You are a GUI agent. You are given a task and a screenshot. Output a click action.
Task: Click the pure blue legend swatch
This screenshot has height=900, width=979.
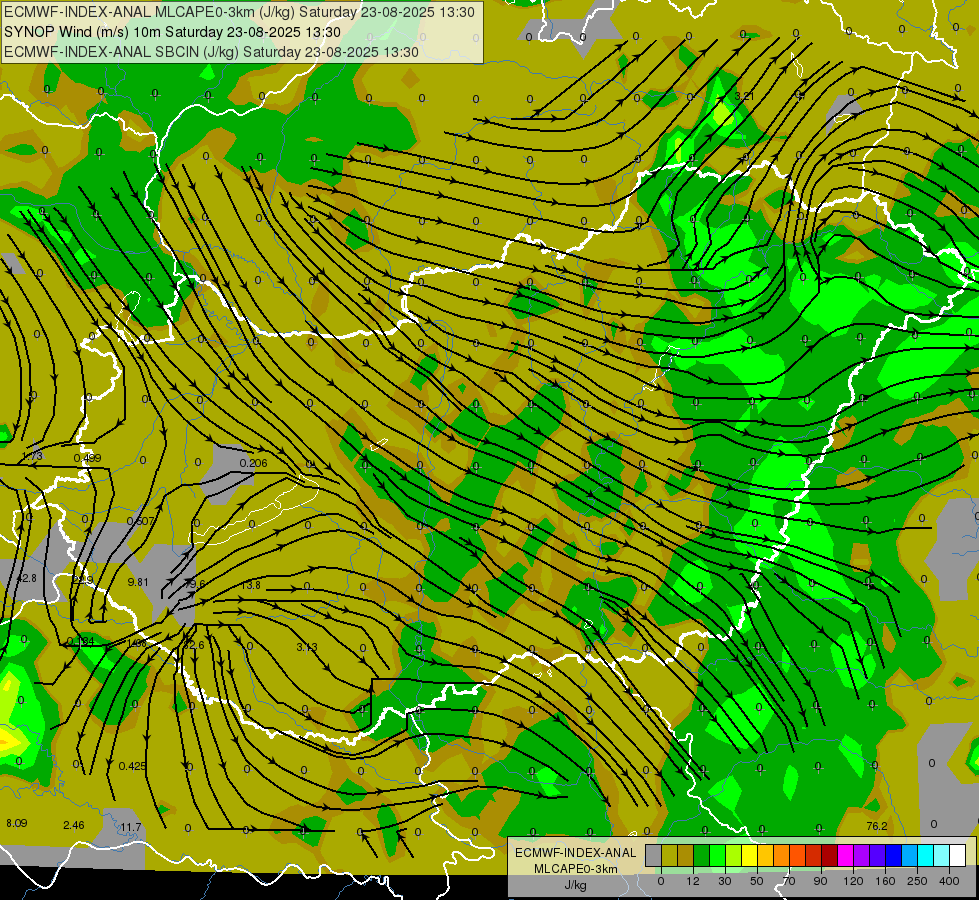tap(893, 855)
